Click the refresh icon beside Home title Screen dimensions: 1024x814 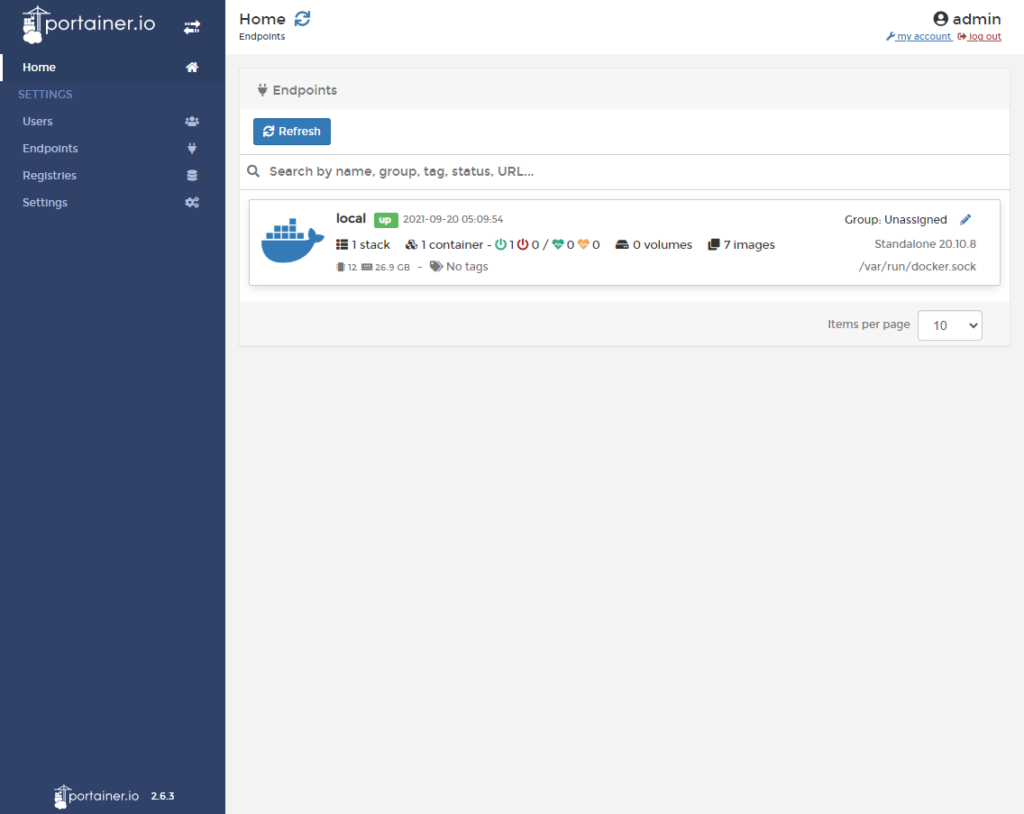pos(302,19)
